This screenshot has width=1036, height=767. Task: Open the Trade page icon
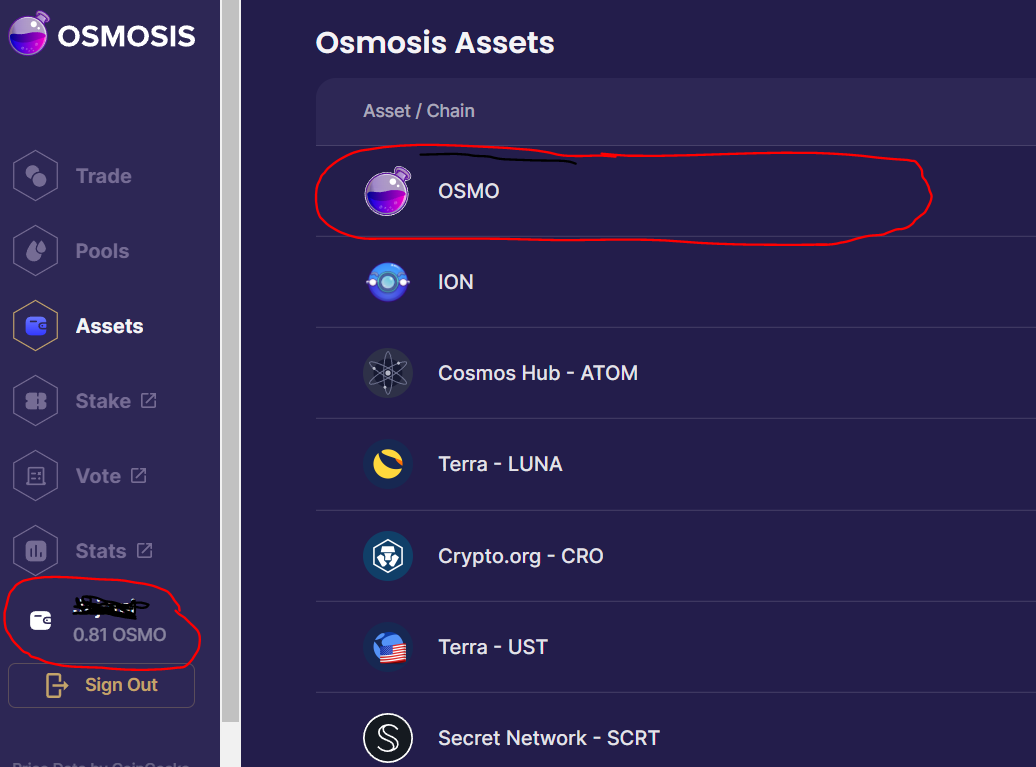35,176
